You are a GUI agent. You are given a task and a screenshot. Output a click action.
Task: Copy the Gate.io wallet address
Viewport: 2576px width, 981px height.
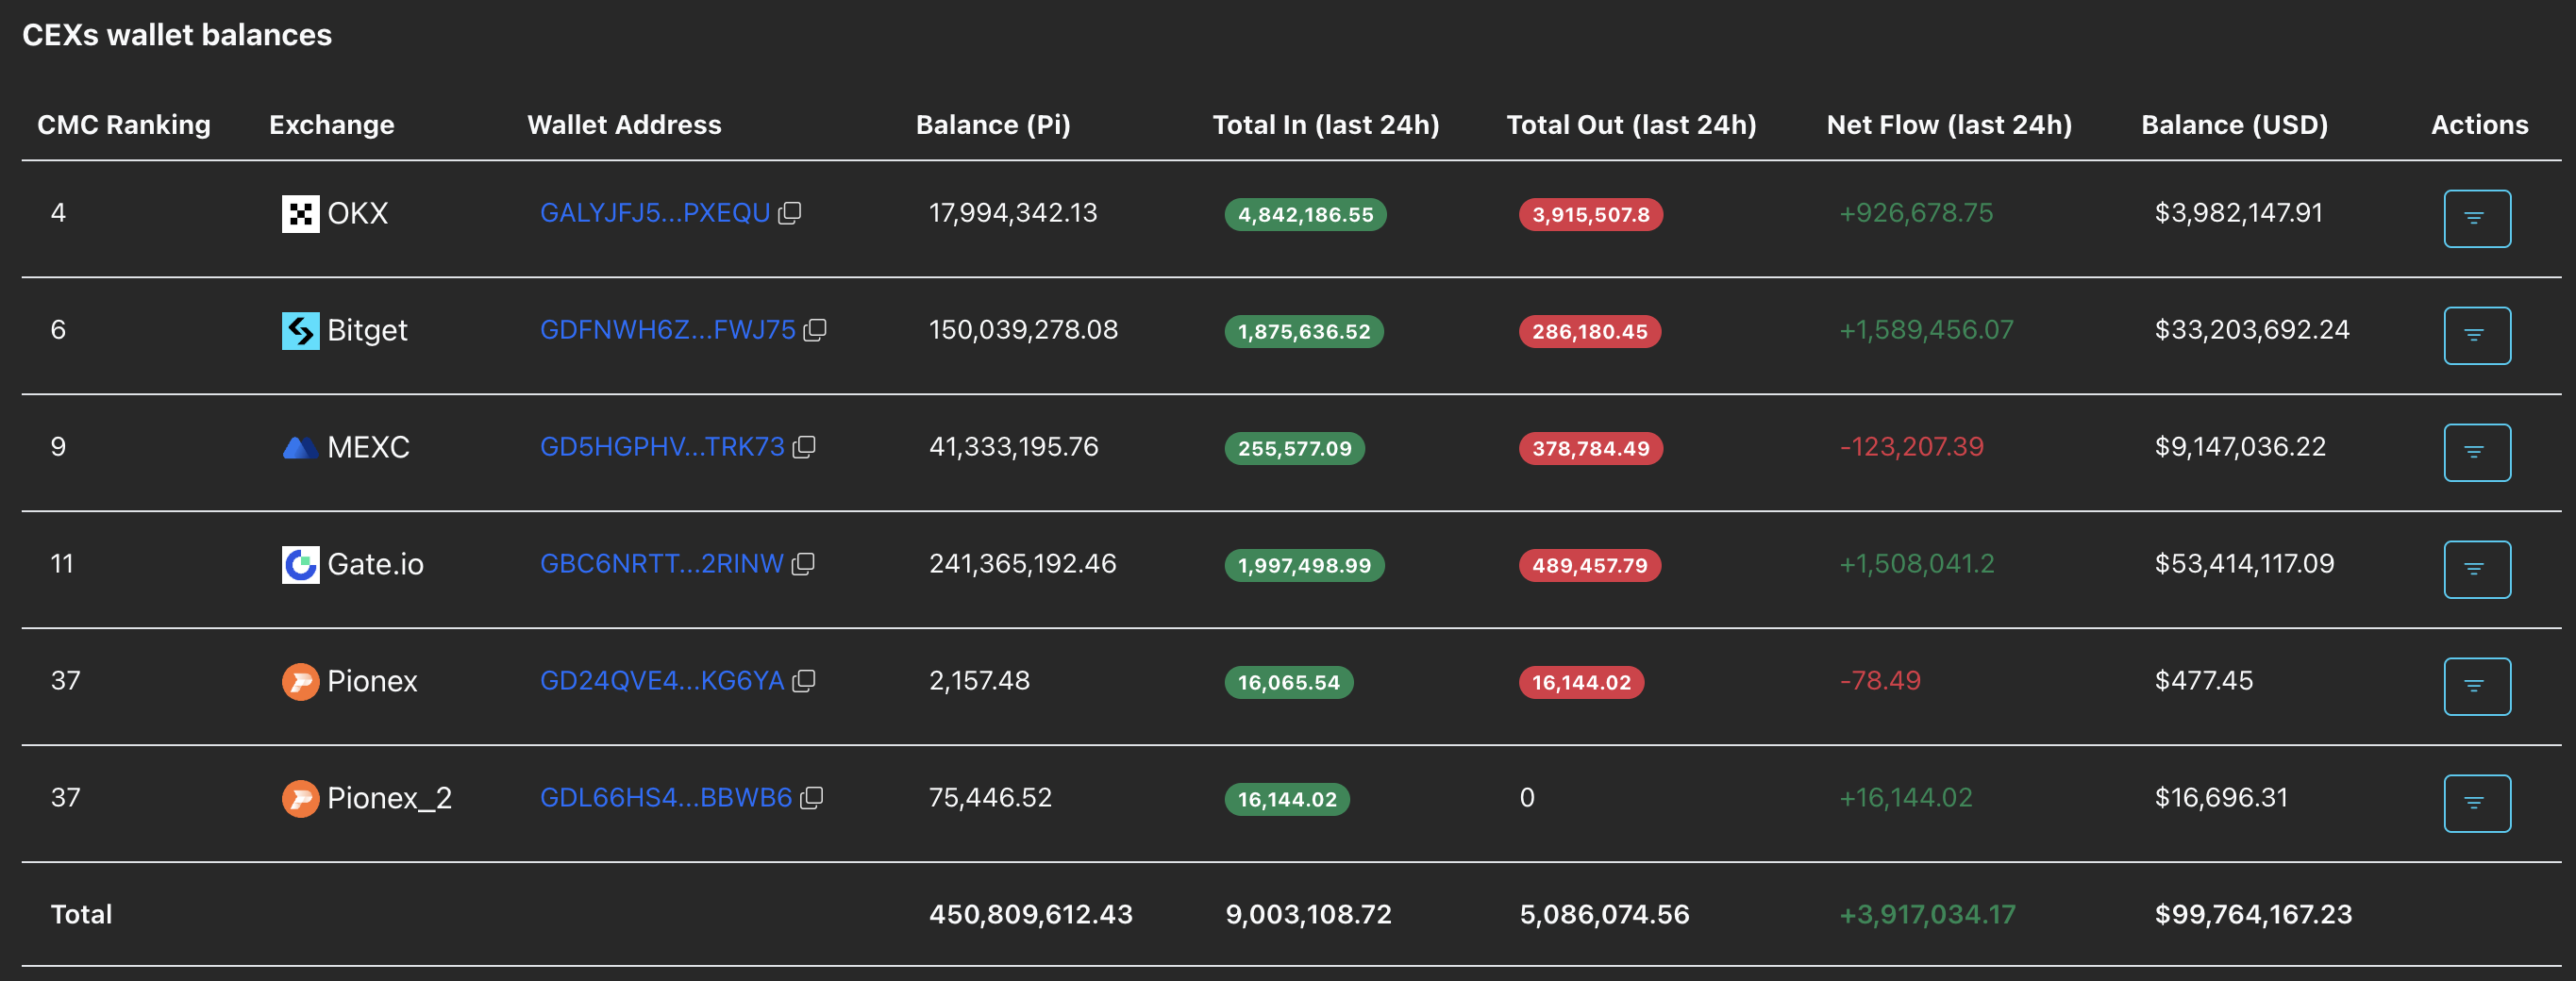(x=803, y=564)
